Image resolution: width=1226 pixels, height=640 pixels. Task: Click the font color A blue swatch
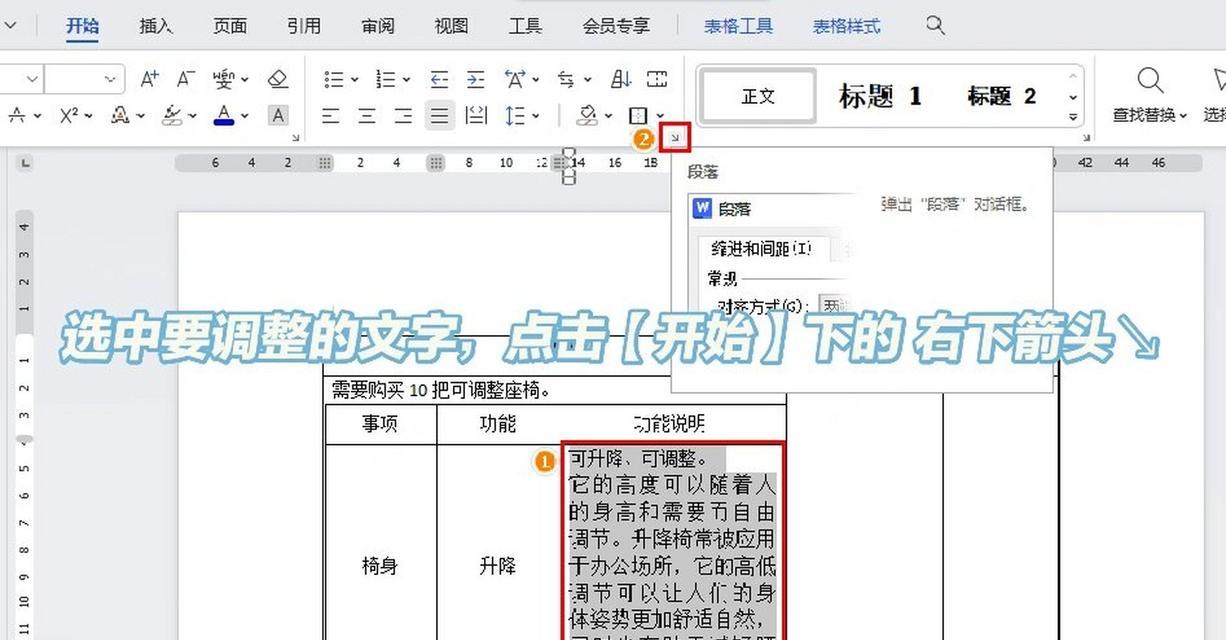coord(224,115)
